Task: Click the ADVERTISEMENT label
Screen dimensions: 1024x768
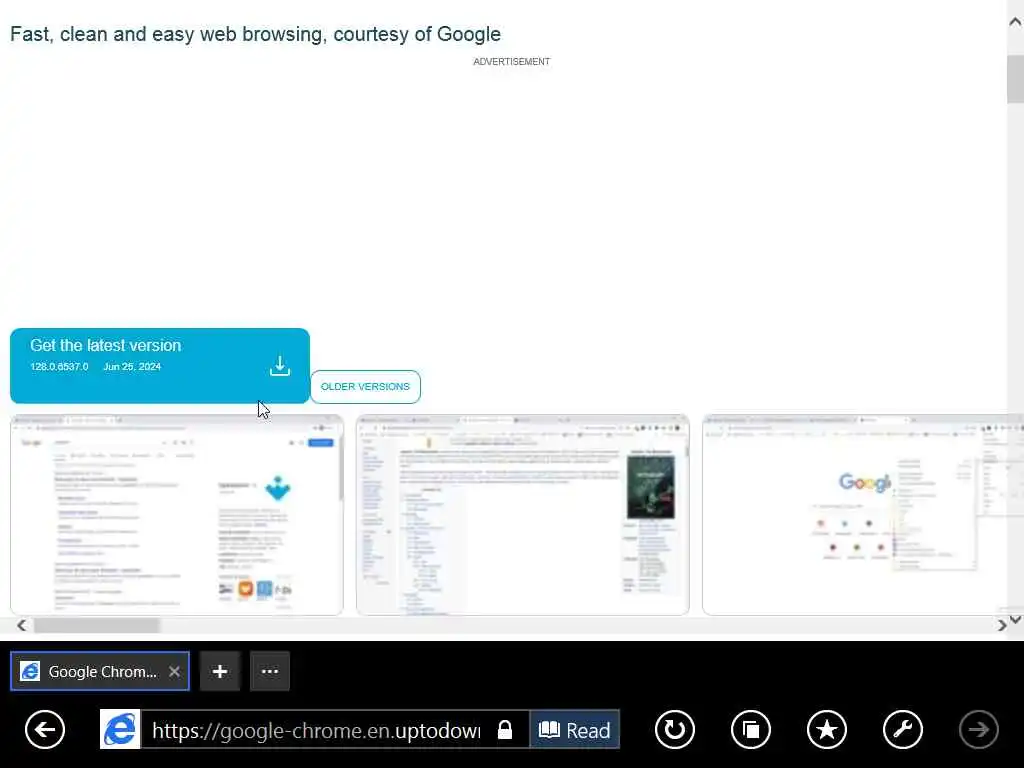Action: pyautogui.click(x=512, y=61)
